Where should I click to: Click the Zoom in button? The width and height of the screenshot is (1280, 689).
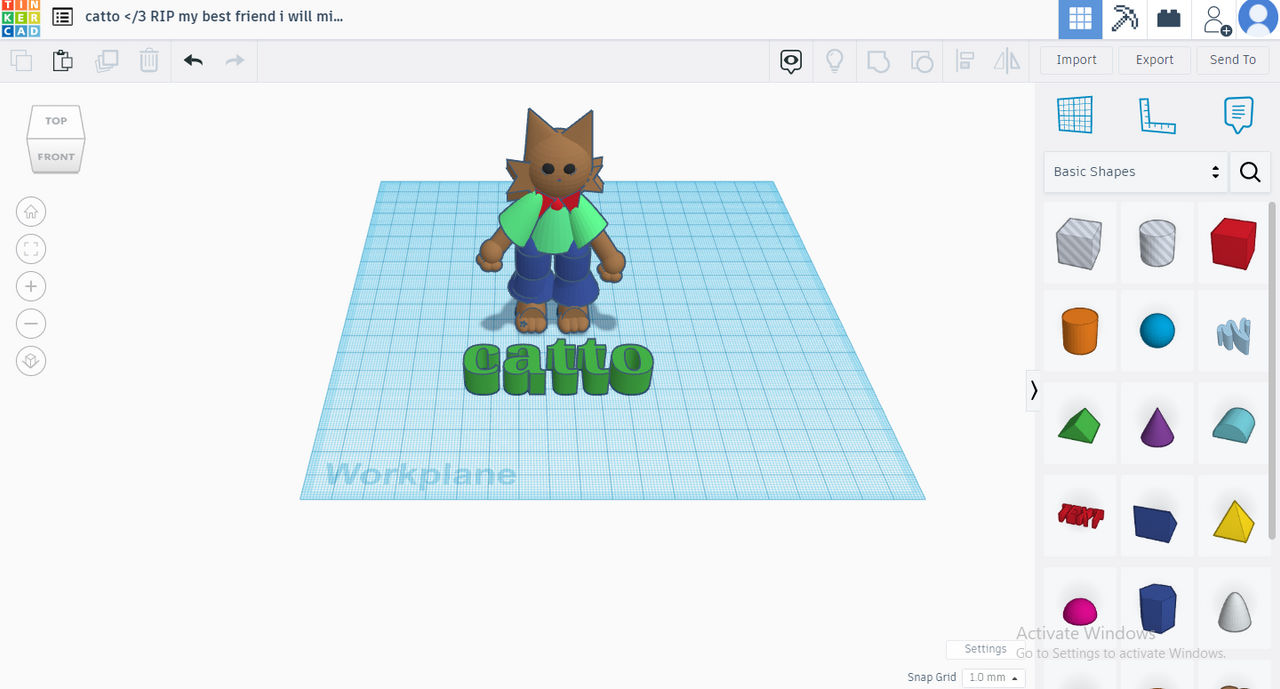point(31,286)
